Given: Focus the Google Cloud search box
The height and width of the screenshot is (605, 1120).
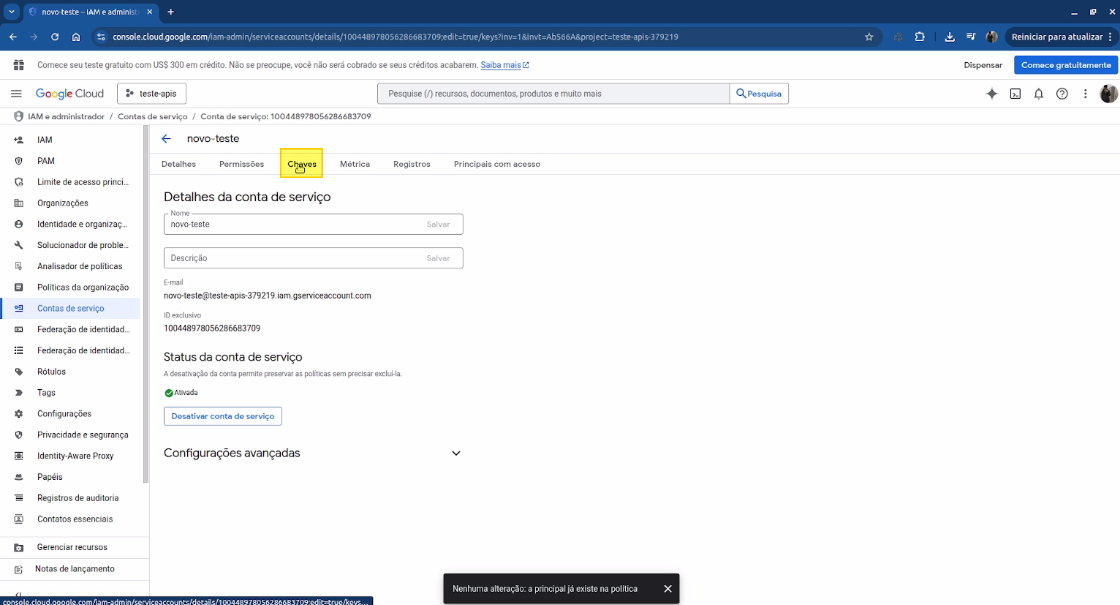Looking at the screenshot, I should click(554, 94).
